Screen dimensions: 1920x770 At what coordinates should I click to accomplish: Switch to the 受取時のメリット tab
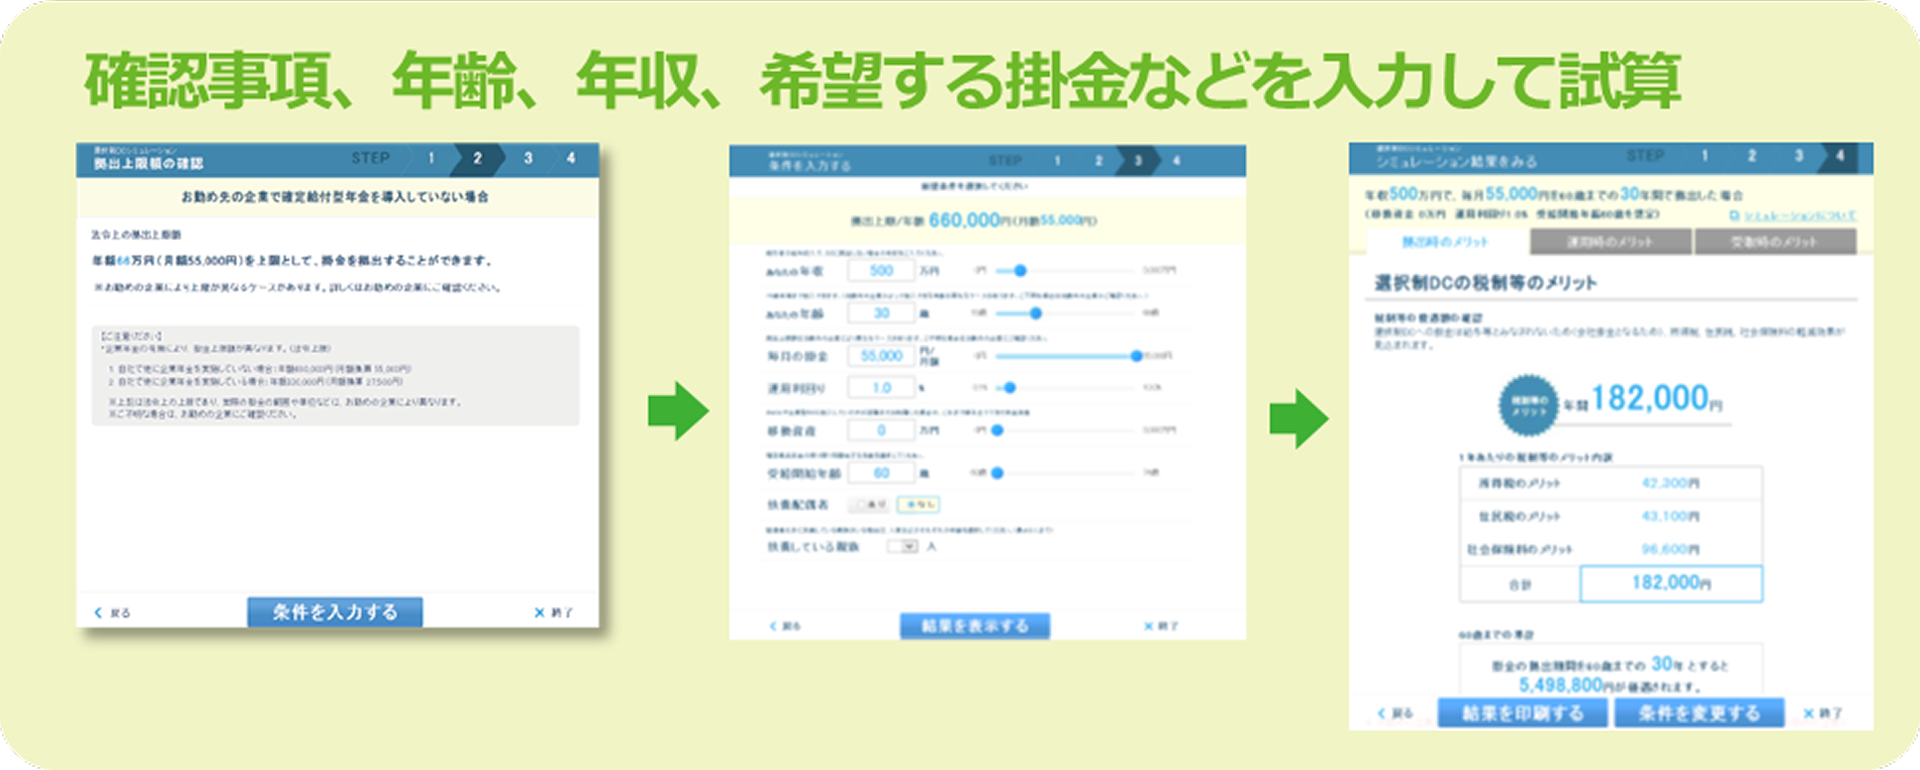point(1775,242)
